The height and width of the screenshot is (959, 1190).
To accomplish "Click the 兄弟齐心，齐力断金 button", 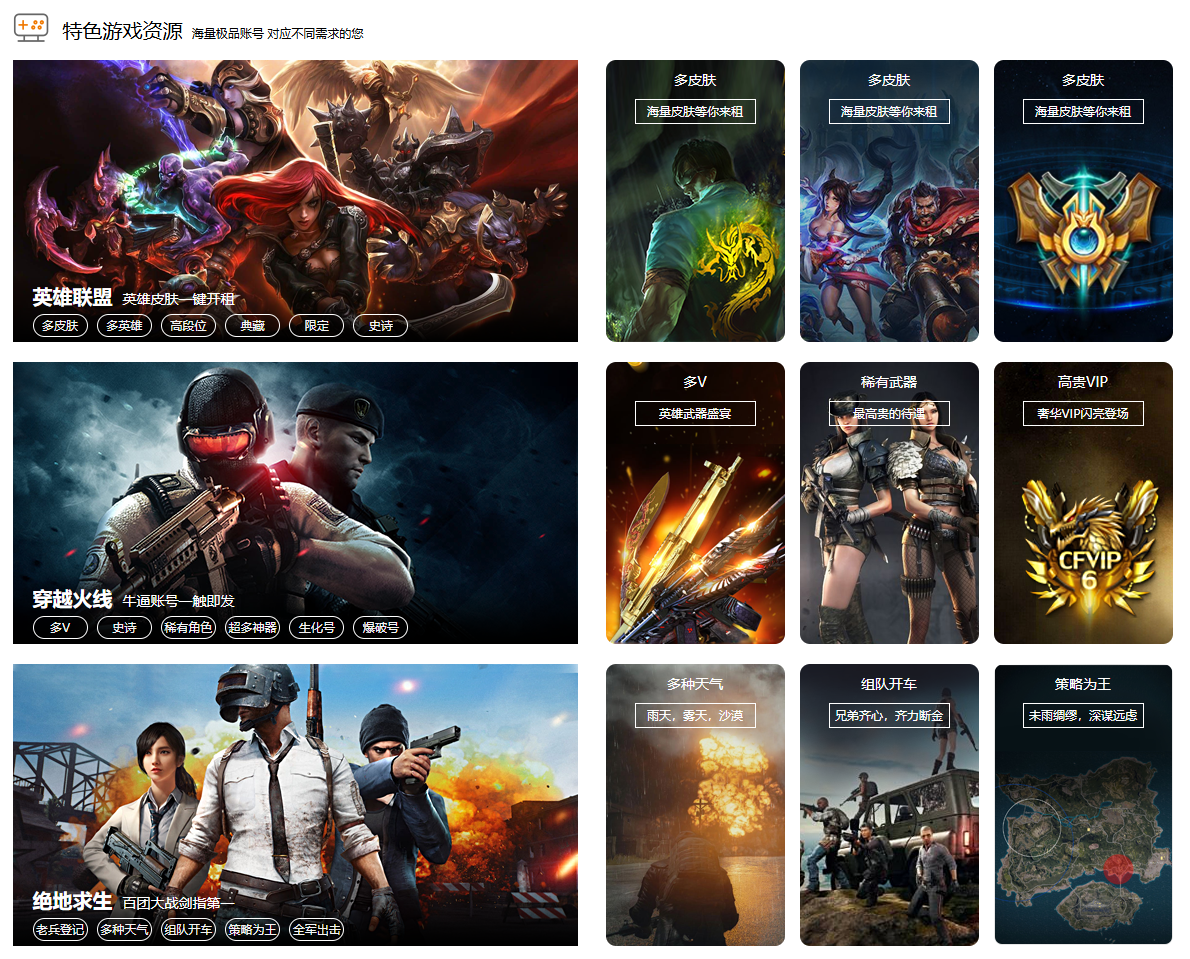I will coord(889,715).
